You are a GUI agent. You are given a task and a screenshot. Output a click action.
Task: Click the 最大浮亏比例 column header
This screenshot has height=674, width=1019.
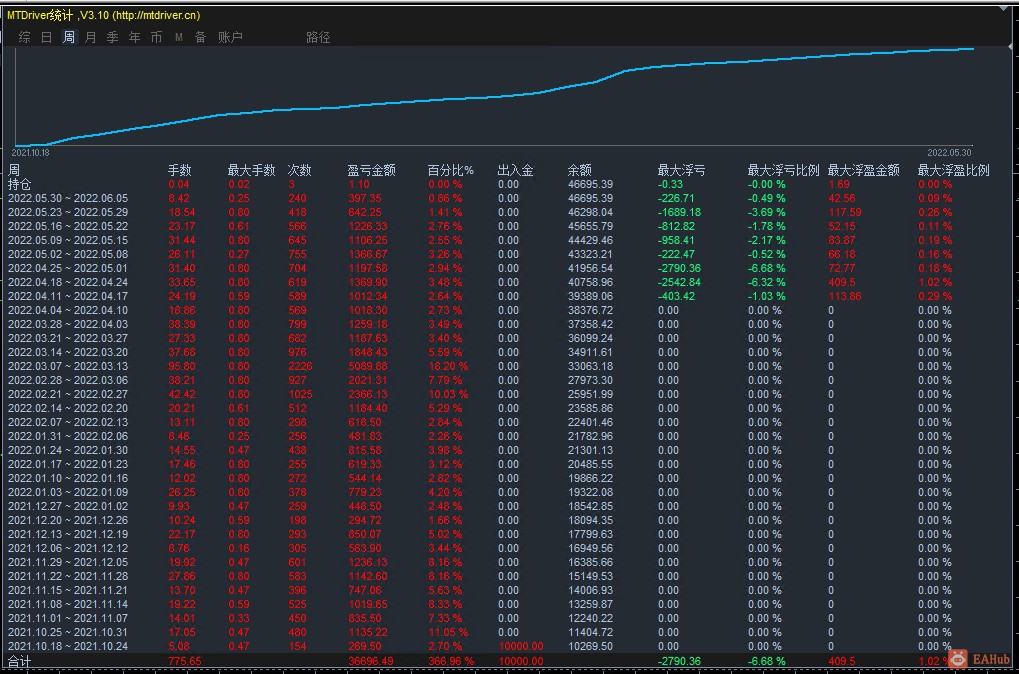pos(783,170)
